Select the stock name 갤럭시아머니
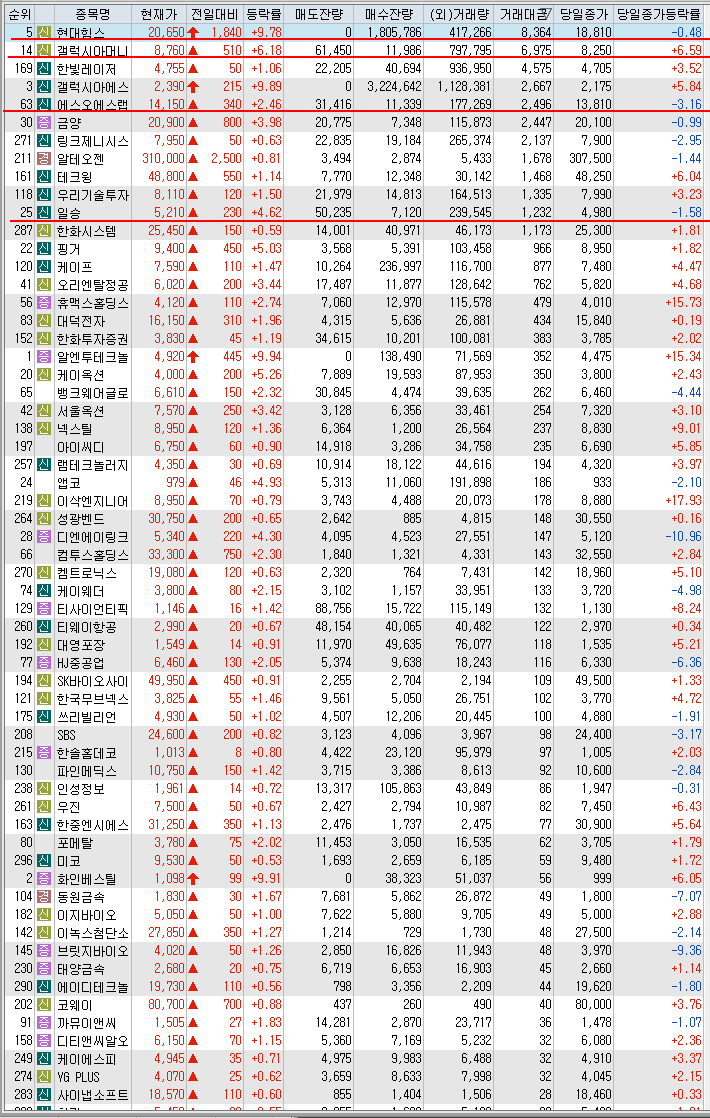Screen dimensions: 710x1118 point(93,51)
